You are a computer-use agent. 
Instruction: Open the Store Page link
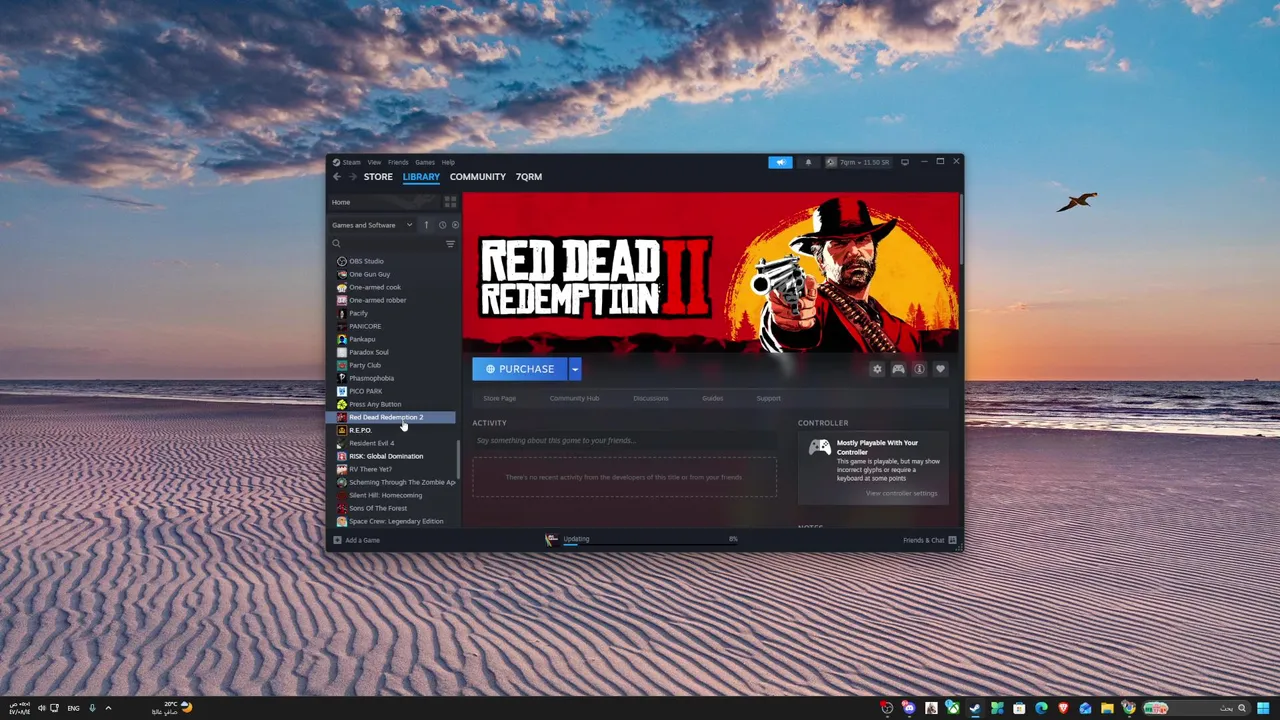tap(500, 398)
